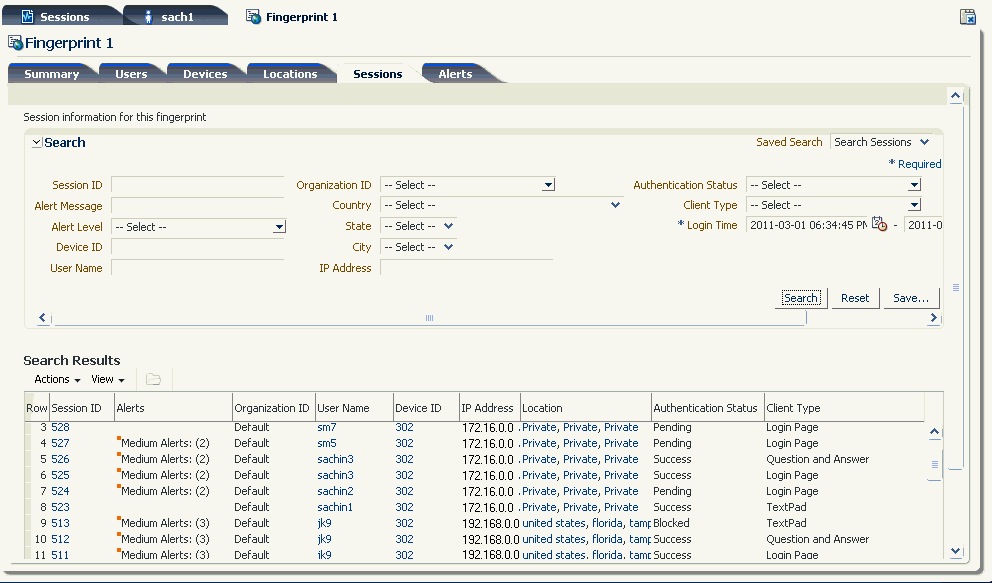Click the Session ID input field
This screenshot has height=583, width=992.
197,185
